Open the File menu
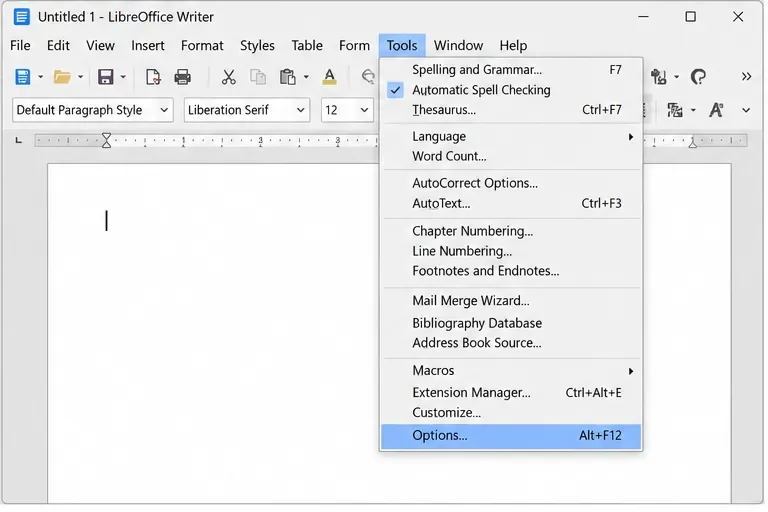This screenshot has height=512, width=768. 20,46
